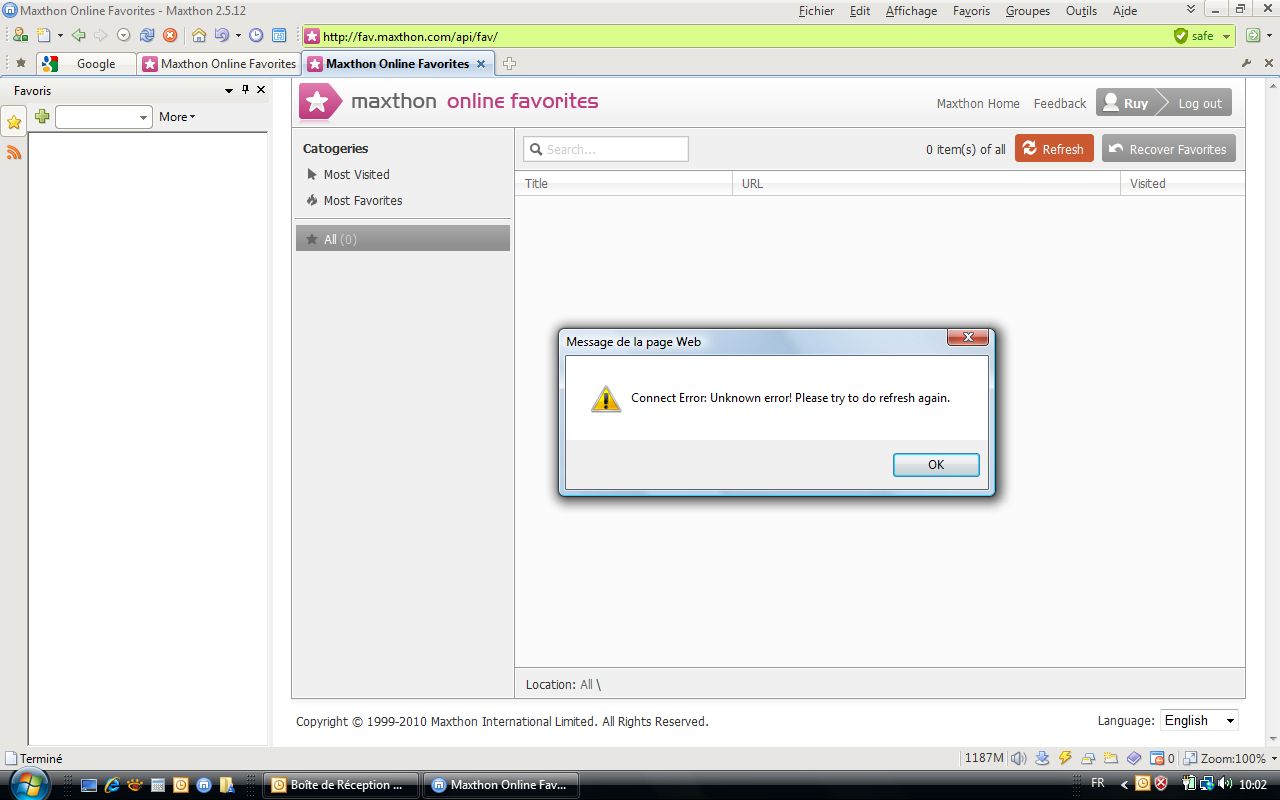The width and height of the screenshot is (1280, 800).
Task: Launch Internet Explorer from quick launch
Action: 112,785
